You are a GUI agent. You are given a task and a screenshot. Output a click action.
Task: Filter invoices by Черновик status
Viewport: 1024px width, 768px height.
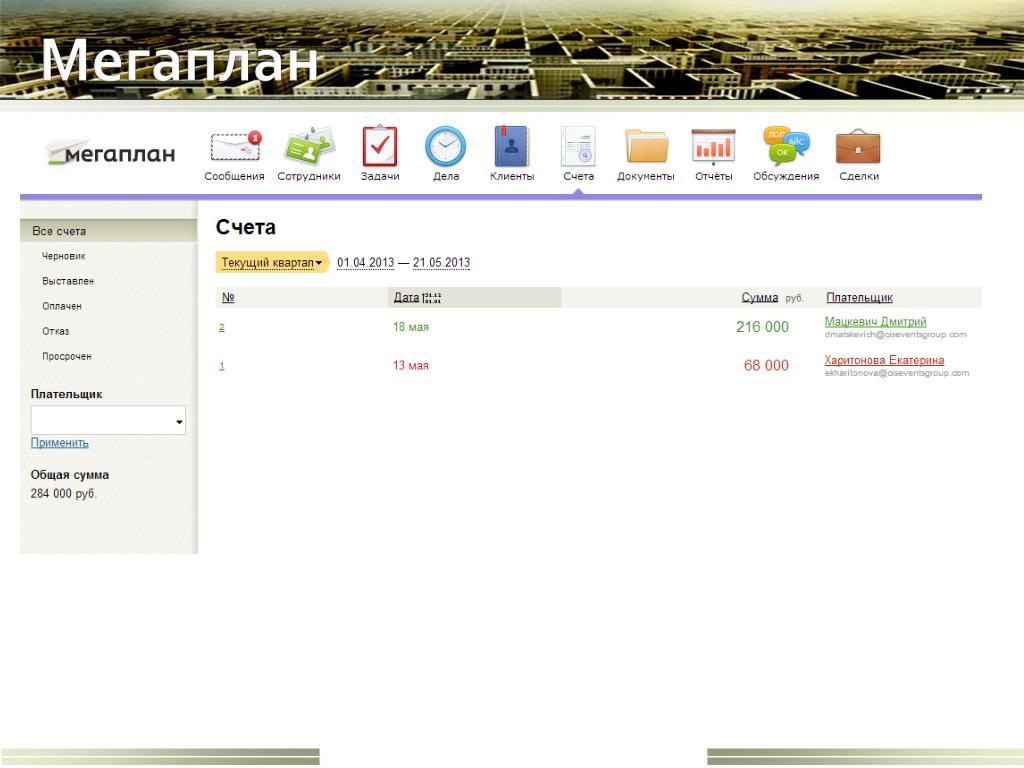tap(63, 256)
